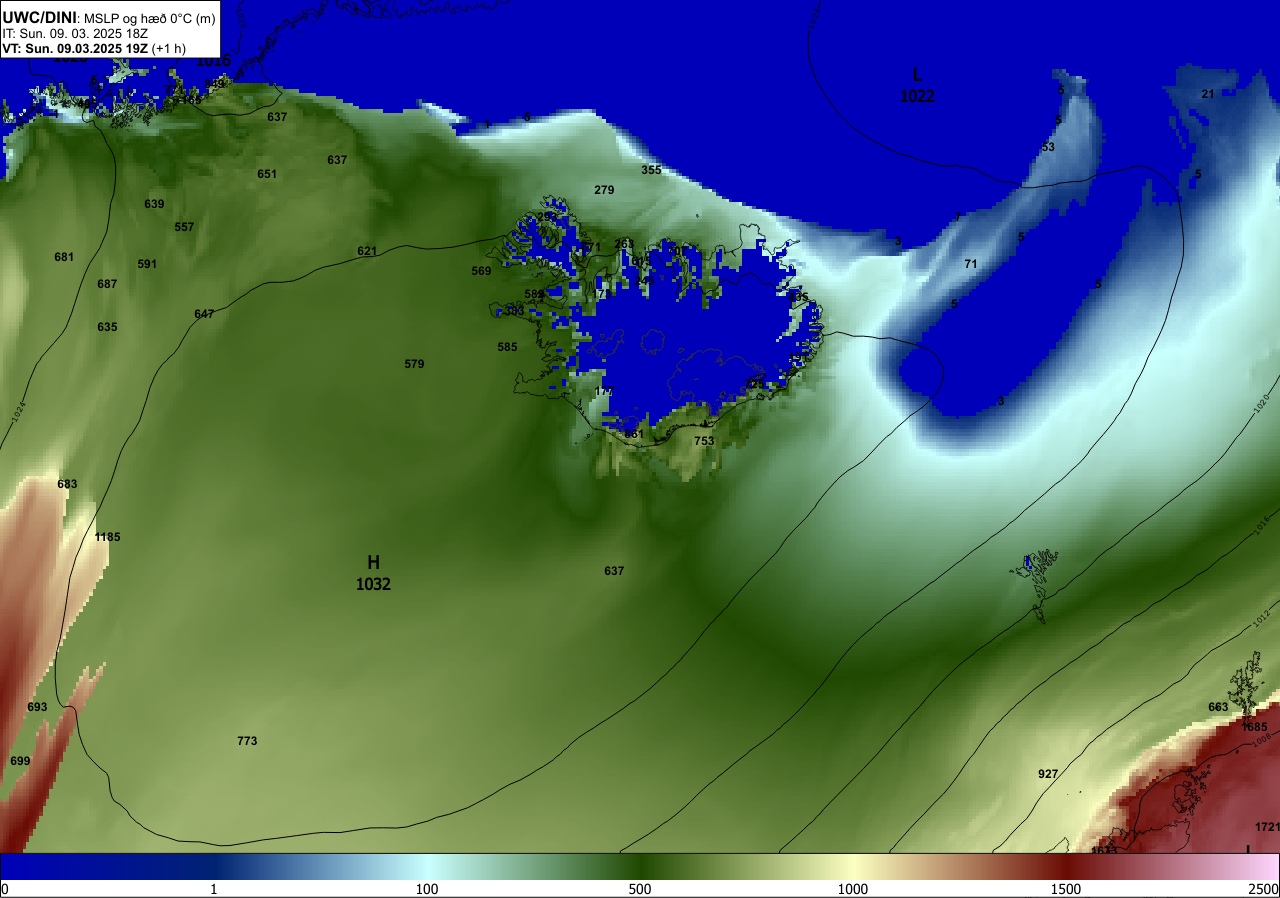1280x898 pixels.
Task: Click the 100 mark on the color scale
Action: (x=427, y=889)
